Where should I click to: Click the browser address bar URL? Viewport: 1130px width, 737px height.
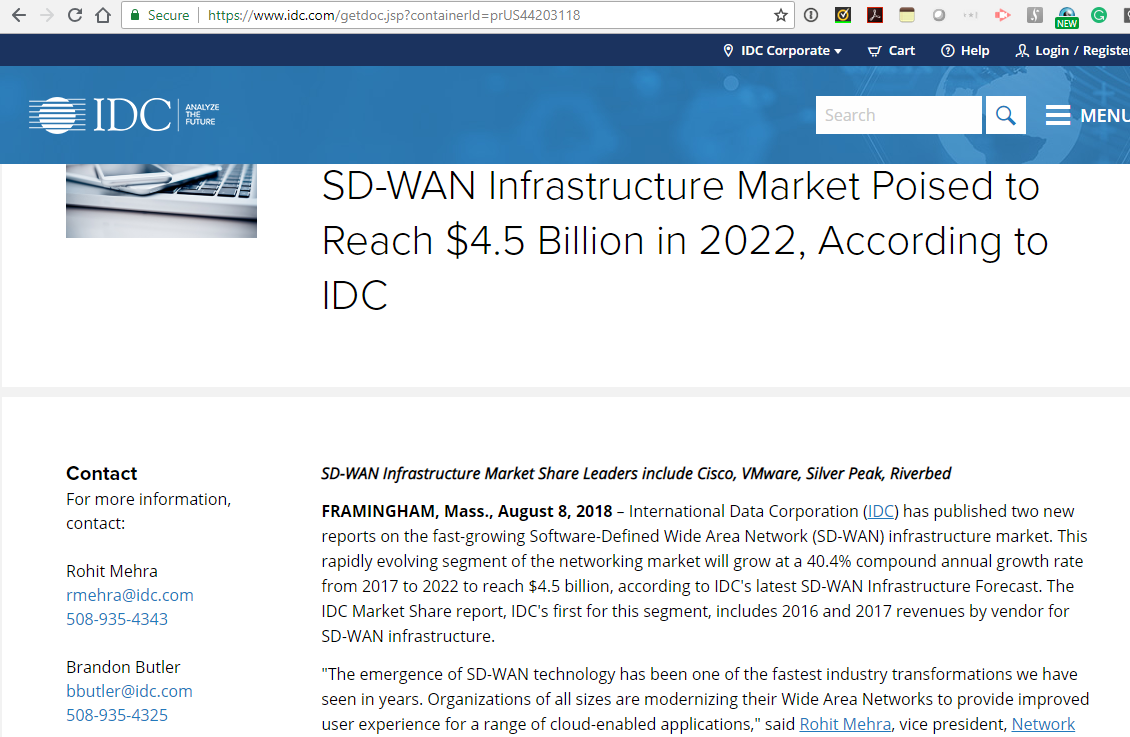pyautogui.click(x=393, y=15)
